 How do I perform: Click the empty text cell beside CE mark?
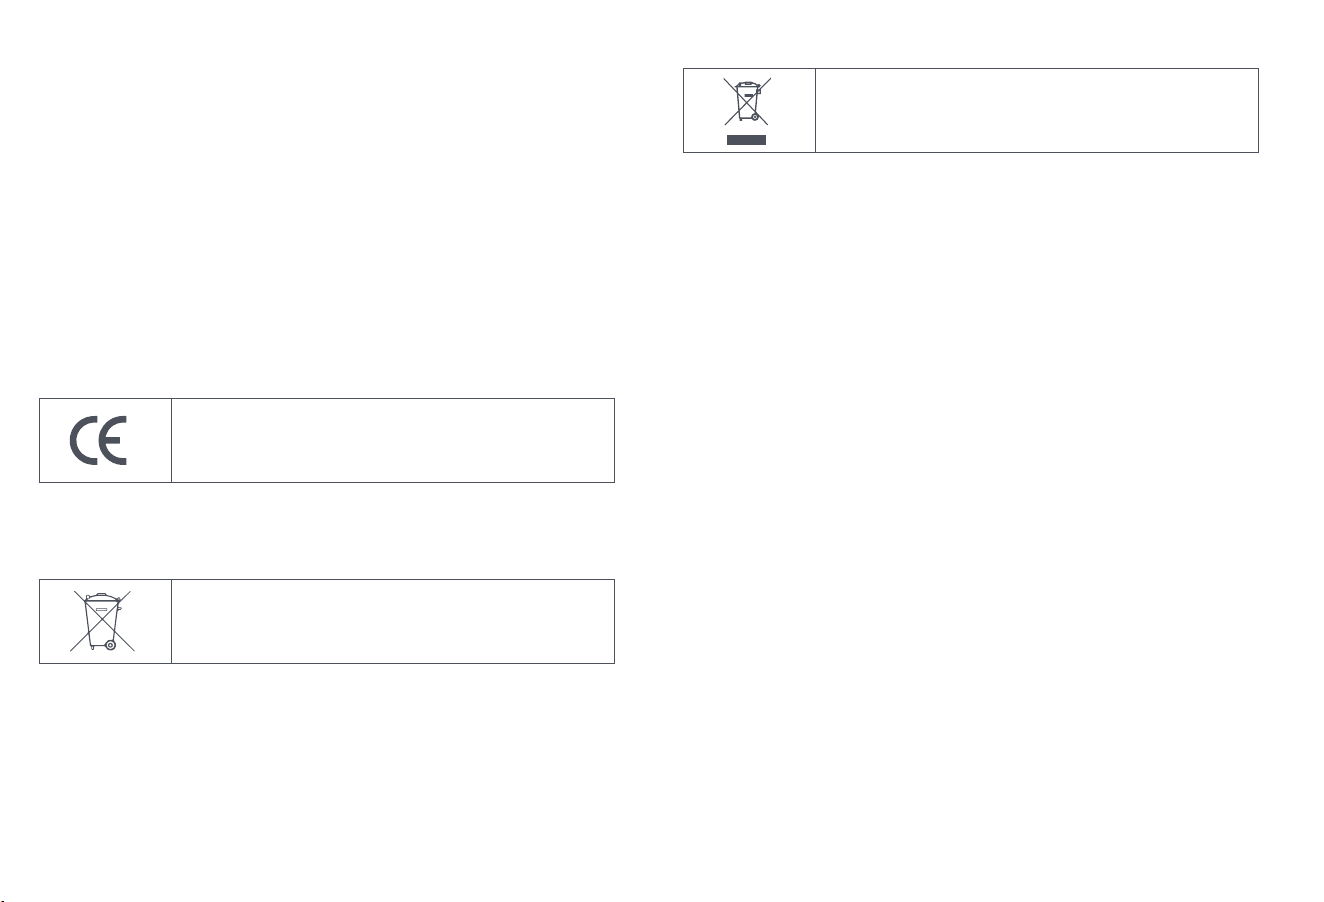pos(393,441)
